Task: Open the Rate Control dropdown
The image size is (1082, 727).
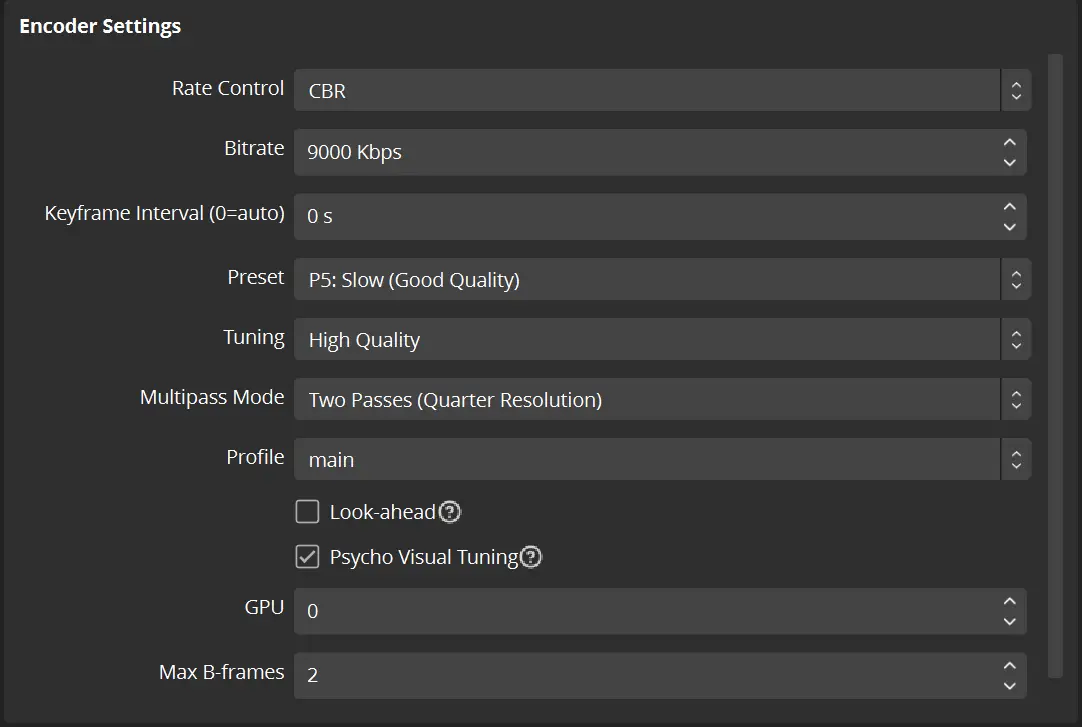Action: tap(661, 90)
